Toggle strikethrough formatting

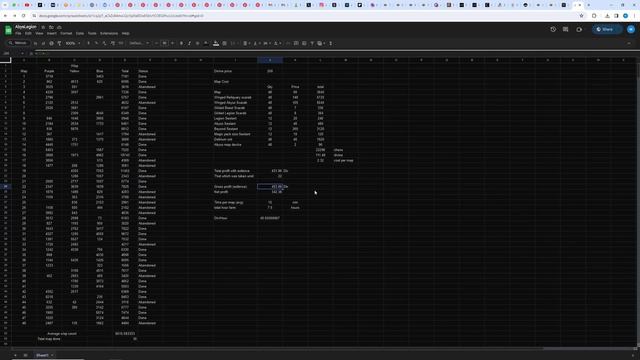tap(198, 43)
